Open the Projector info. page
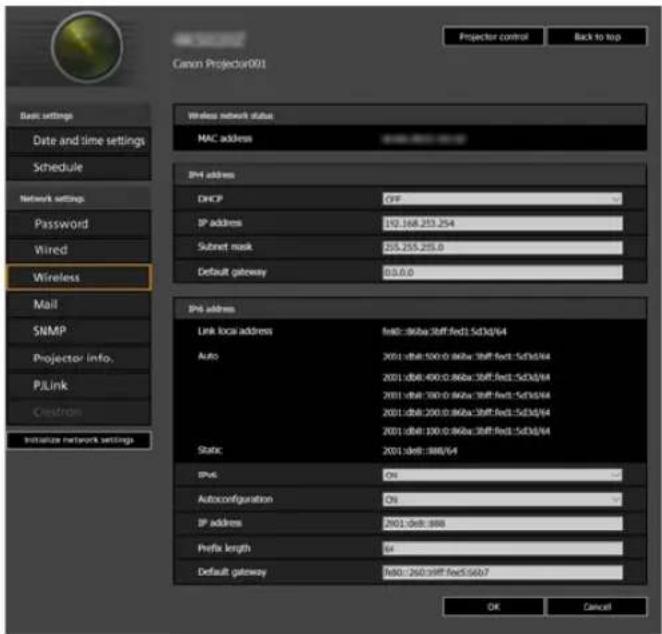Screen dimensions: 662x634 click(x=79, y=358)
